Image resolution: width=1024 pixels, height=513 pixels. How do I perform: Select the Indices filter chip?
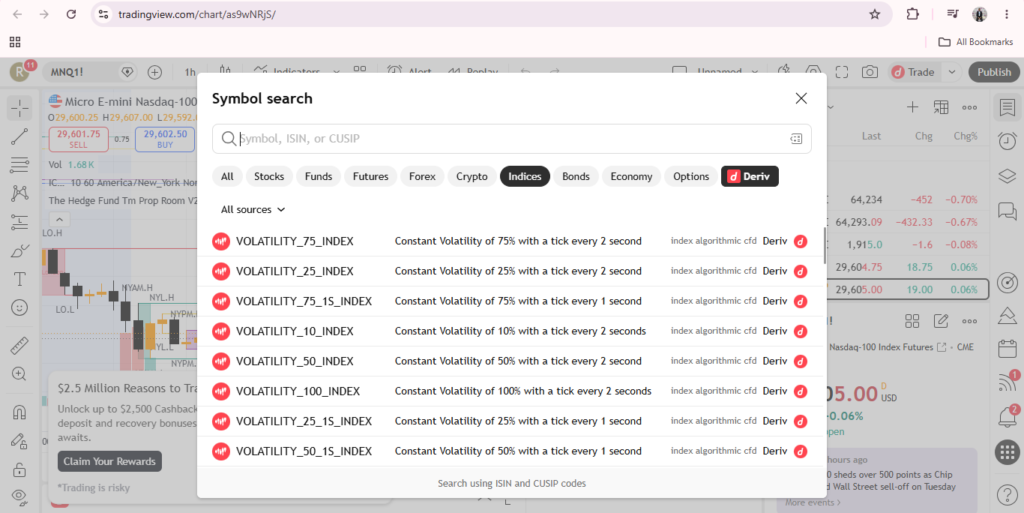(x=525, y=176)
